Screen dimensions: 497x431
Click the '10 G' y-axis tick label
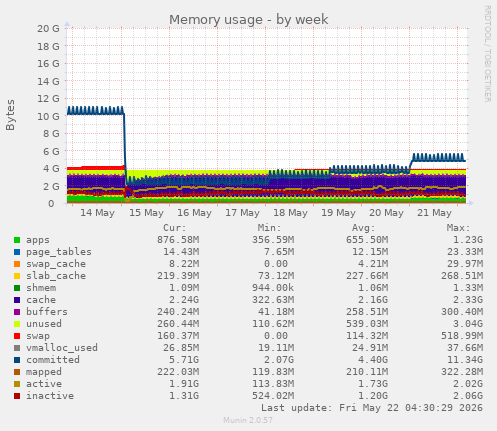click(x=48, y=116)
